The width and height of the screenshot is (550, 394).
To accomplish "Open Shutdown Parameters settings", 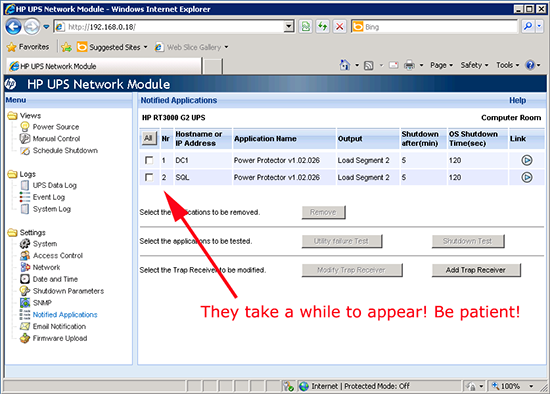I will click(x=68, y=291).
